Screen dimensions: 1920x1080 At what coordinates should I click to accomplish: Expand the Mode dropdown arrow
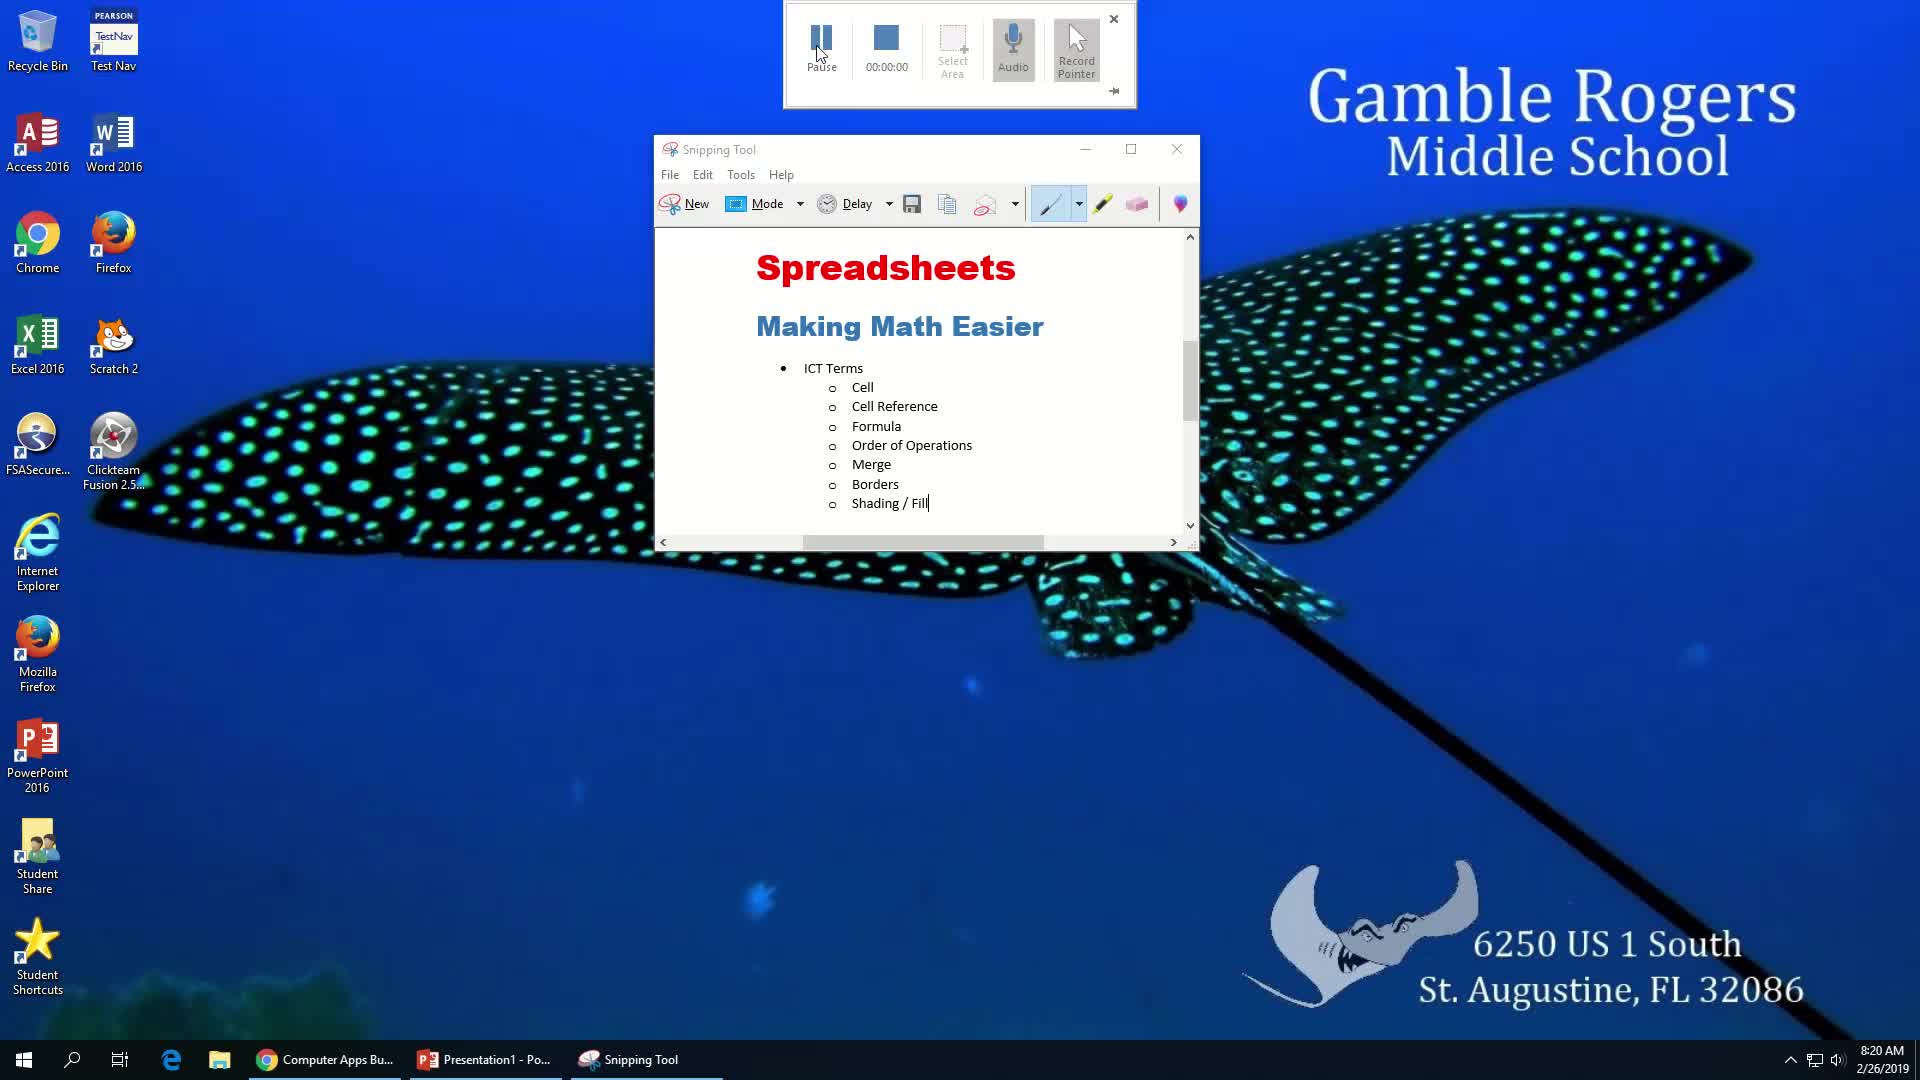(x=800, y=204)
